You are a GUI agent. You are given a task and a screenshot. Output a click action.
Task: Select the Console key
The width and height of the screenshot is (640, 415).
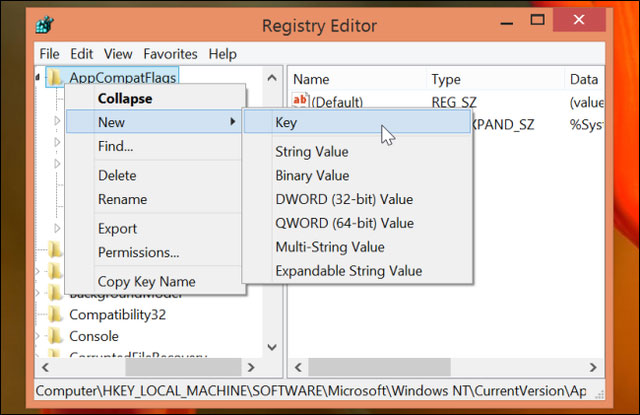pyautogui.click(x=94, y=336)
